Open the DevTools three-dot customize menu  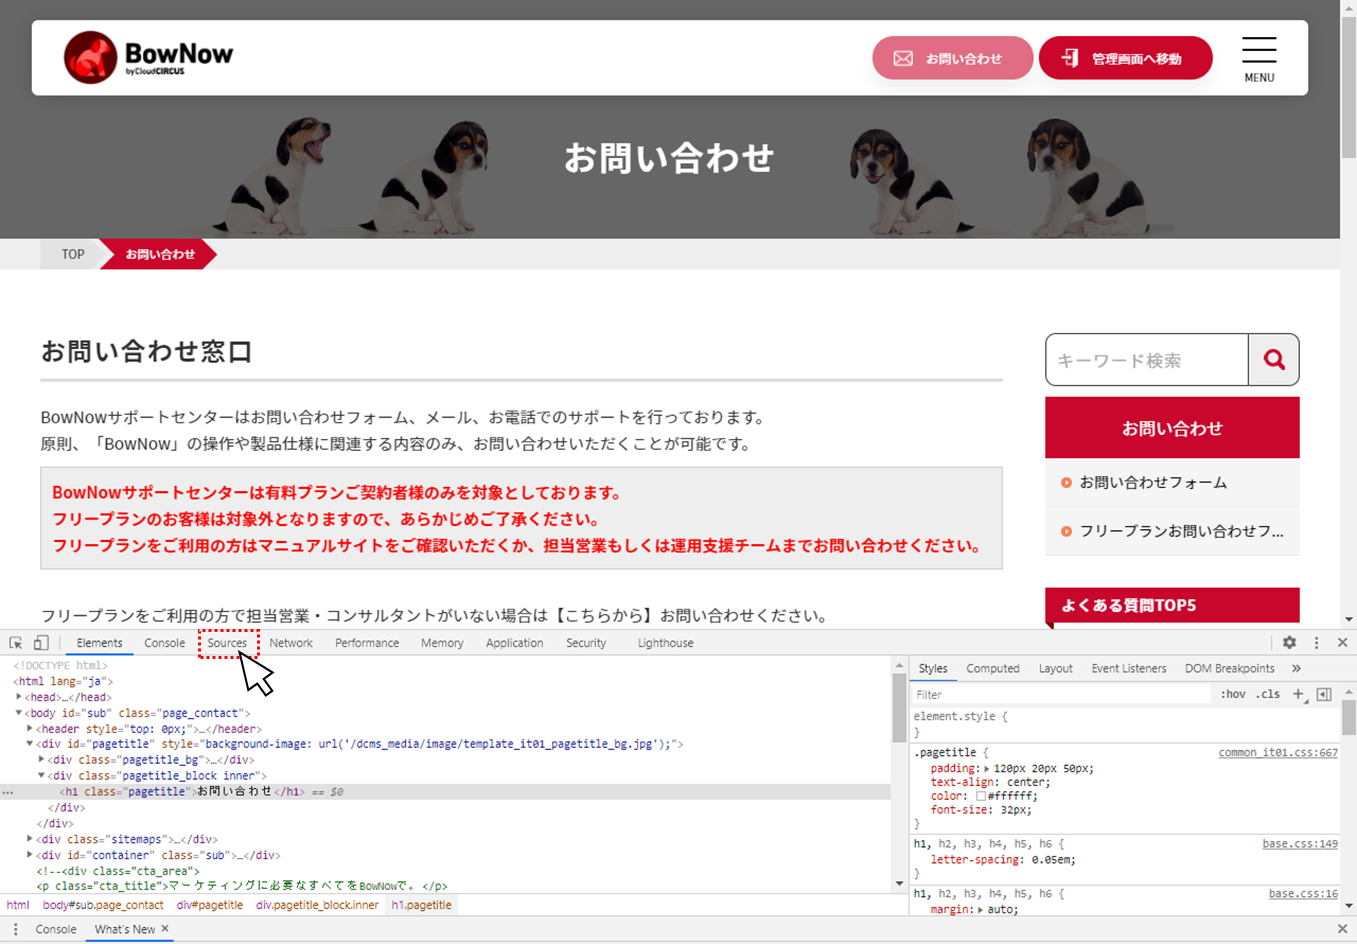click(1316, 643)
